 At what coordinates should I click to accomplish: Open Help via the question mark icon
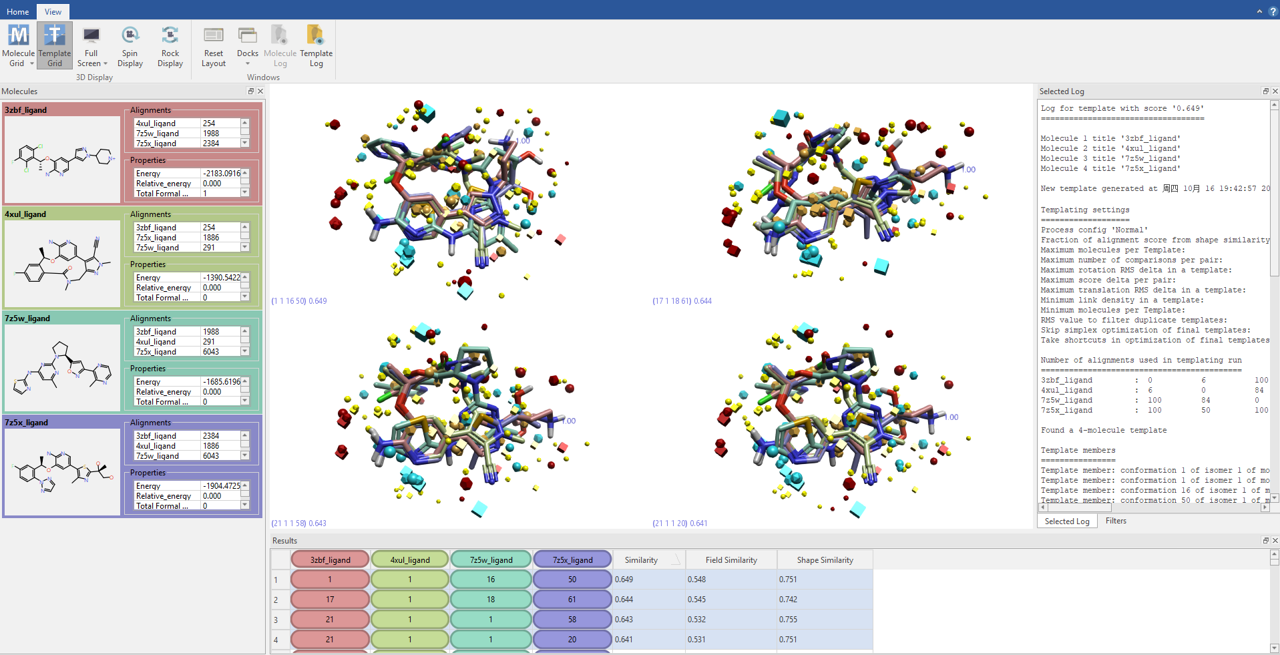click(x=1273, y=11)
